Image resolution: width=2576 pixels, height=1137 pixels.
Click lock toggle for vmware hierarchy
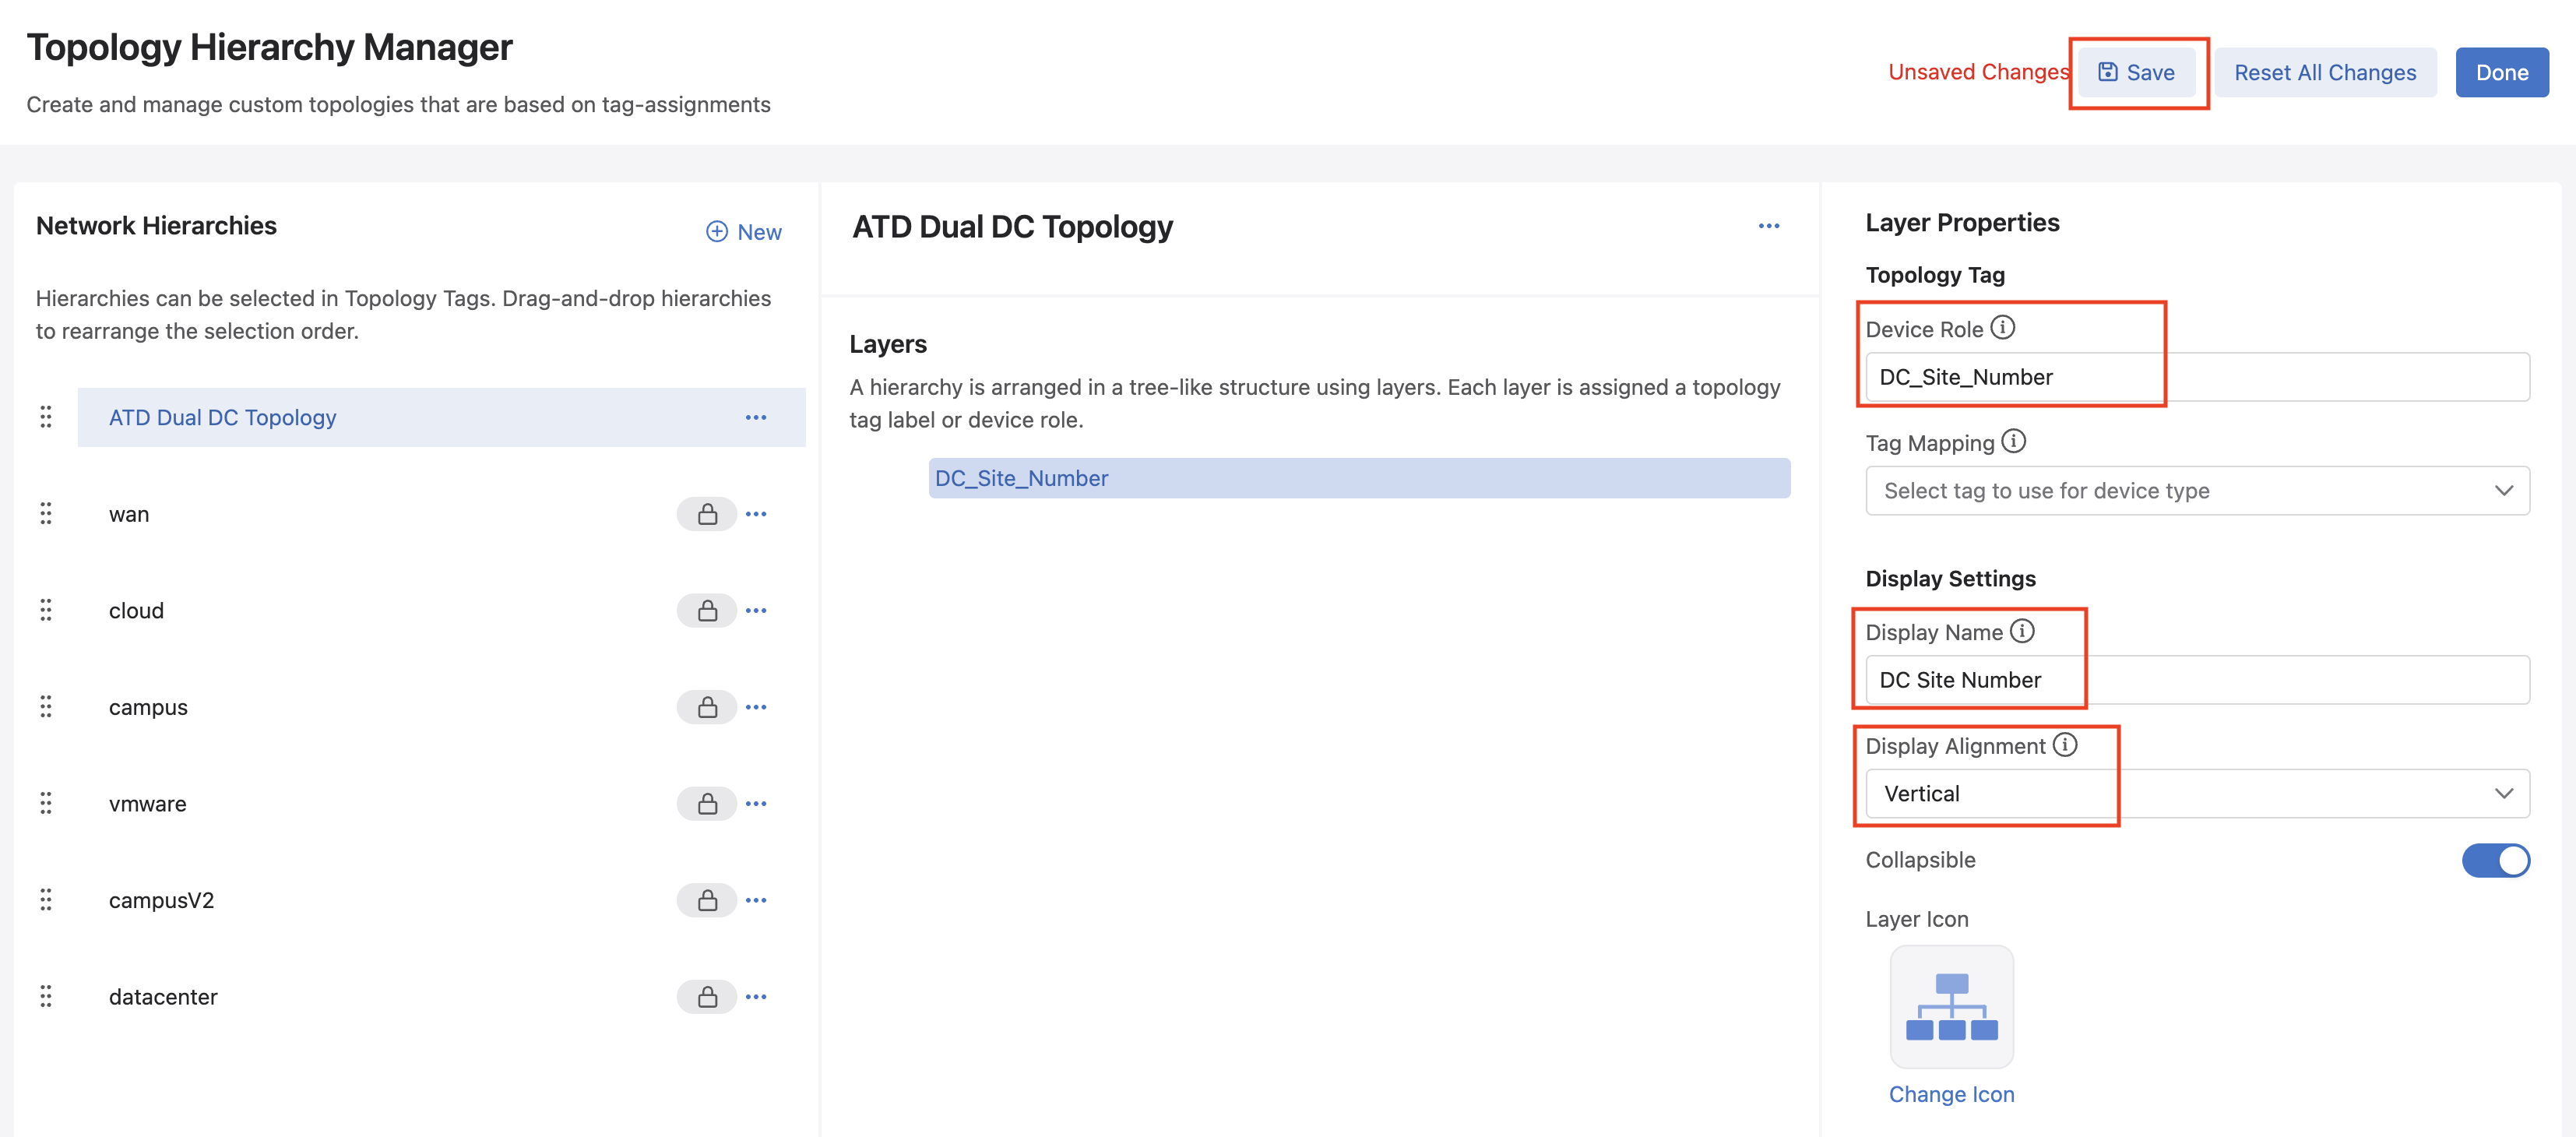click(707, 804)
